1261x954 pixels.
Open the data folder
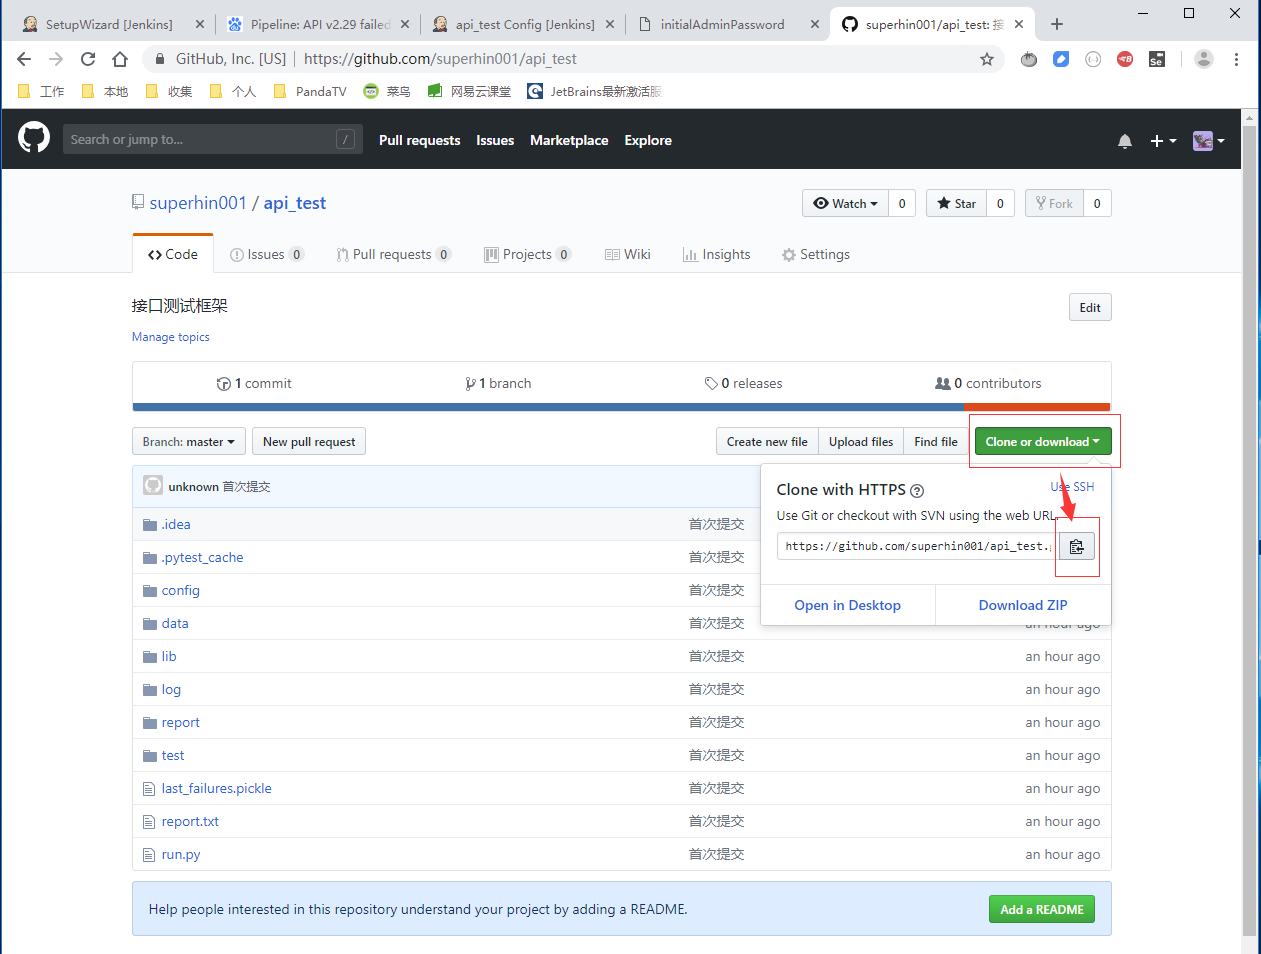point(175,623)
